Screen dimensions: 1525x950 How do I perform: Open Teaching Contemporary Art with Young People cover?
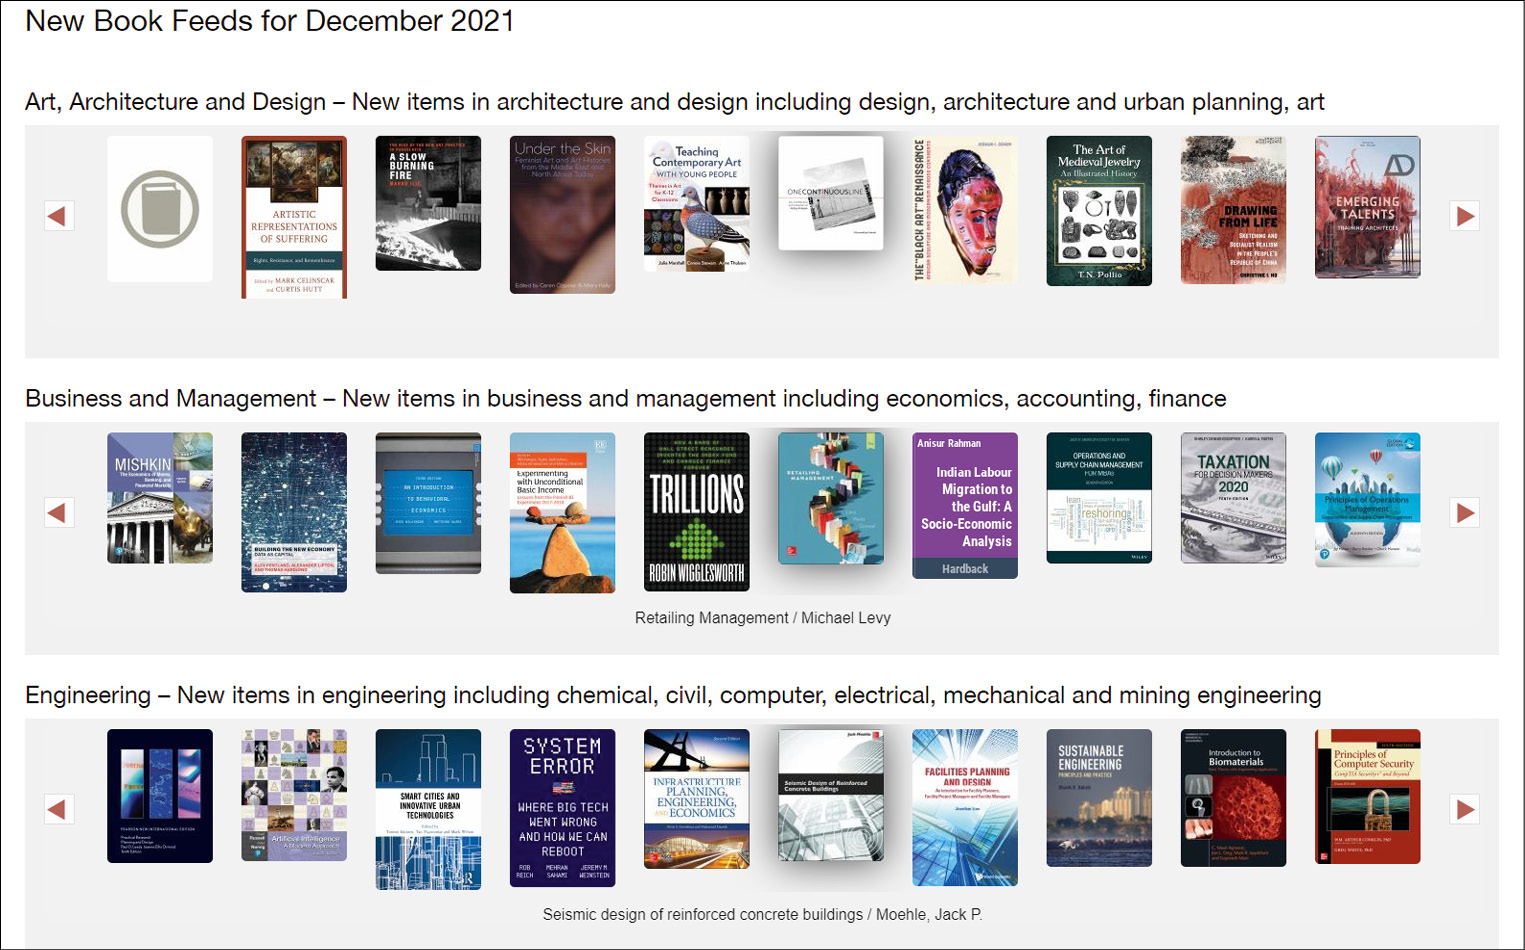tap(697, 204)
